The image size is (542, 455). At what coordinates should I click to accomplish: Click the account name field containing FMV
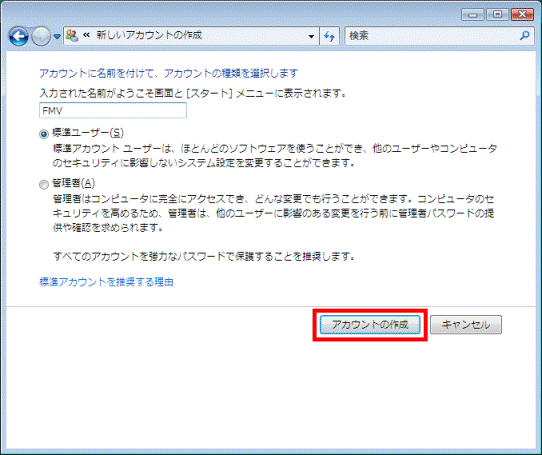[x=113, y=110]
